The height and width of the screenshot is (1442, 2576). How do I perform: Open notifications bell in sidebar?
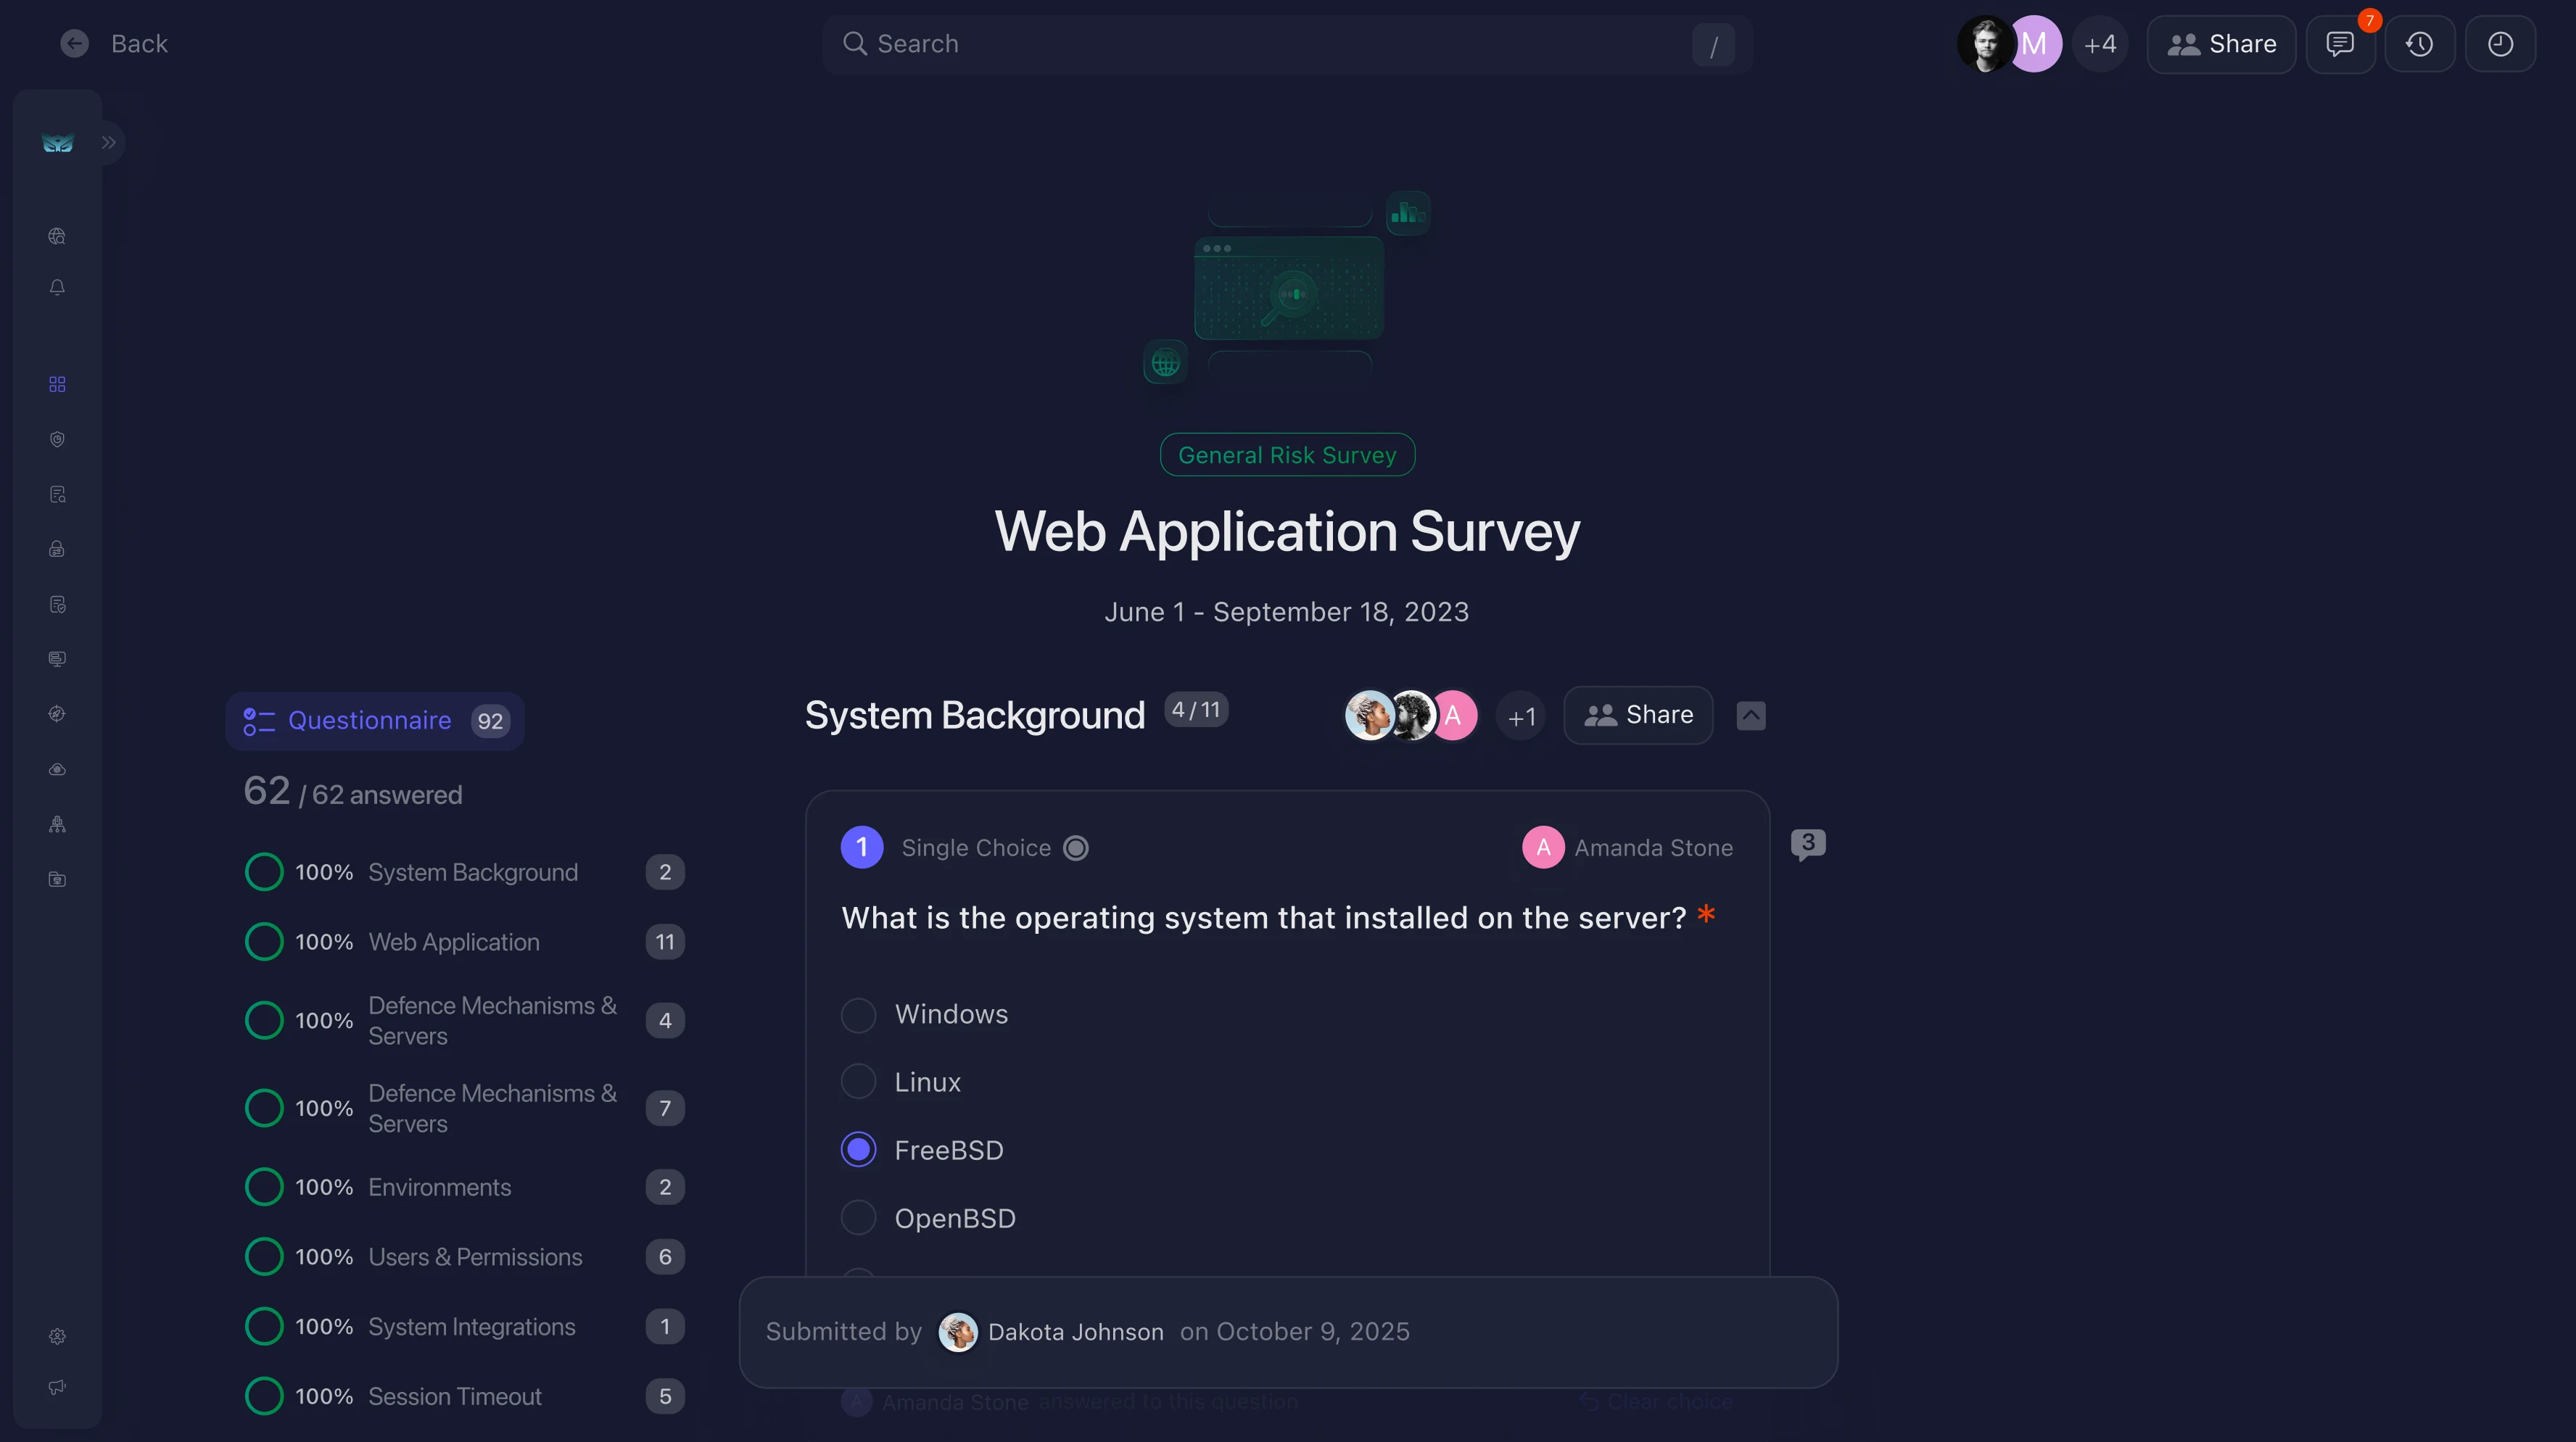[x=57, y=287]
